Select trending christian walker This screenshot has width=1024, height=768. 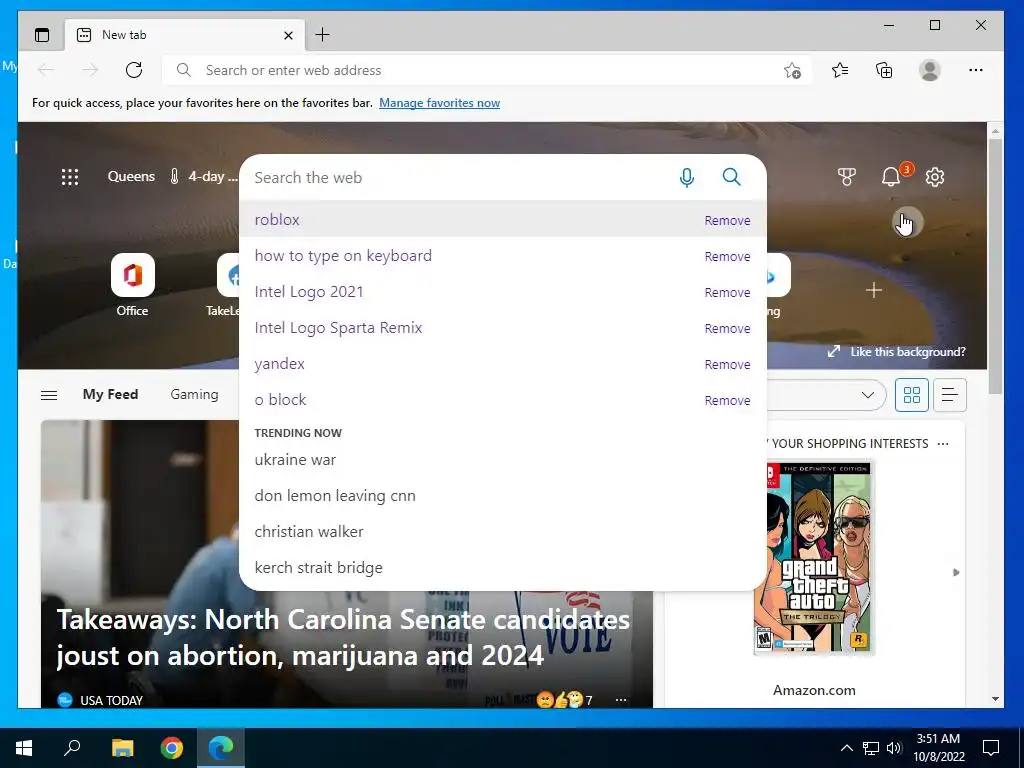503,532
